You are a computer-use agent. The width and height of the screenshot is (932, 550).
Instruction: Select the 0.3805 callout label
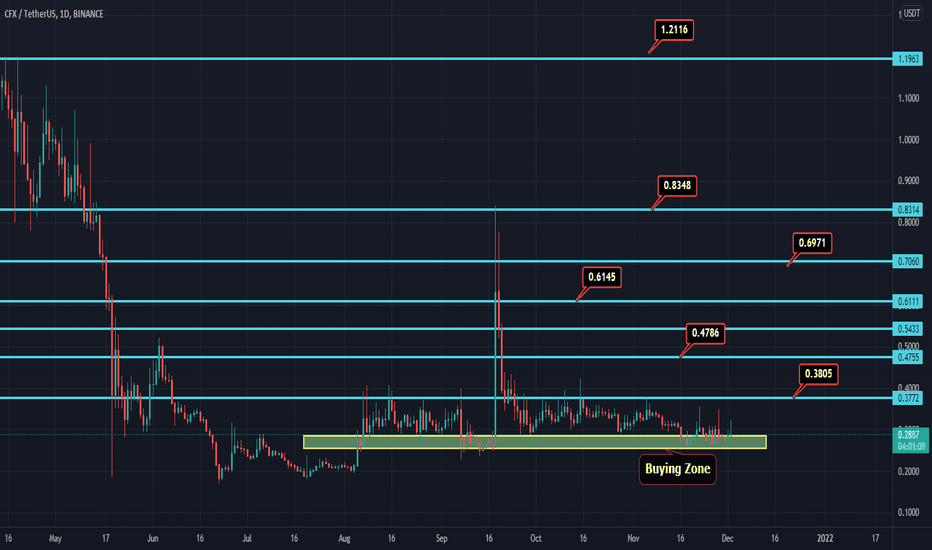[x=818, y=374]
